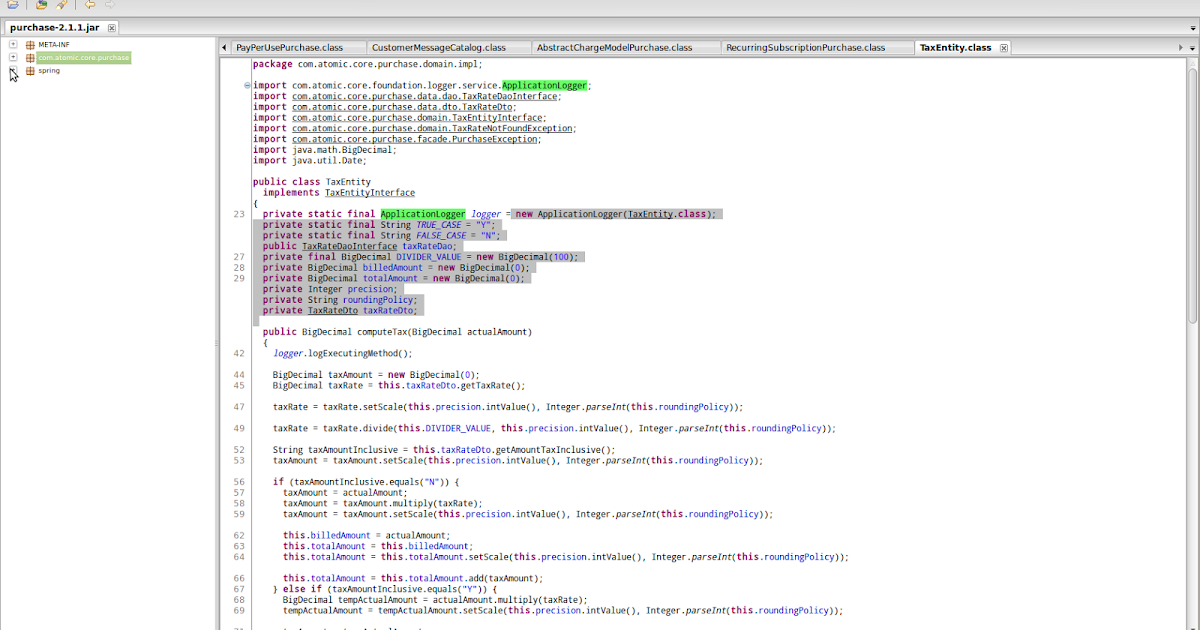Select META-INF in the tree
1200x630 pixels.
click(x=54, y=45)
